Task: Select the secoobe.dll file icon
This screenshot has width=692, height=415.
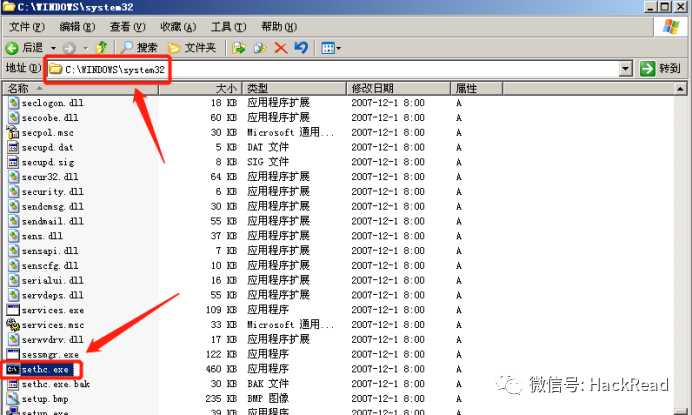Action: coord(13,117)
